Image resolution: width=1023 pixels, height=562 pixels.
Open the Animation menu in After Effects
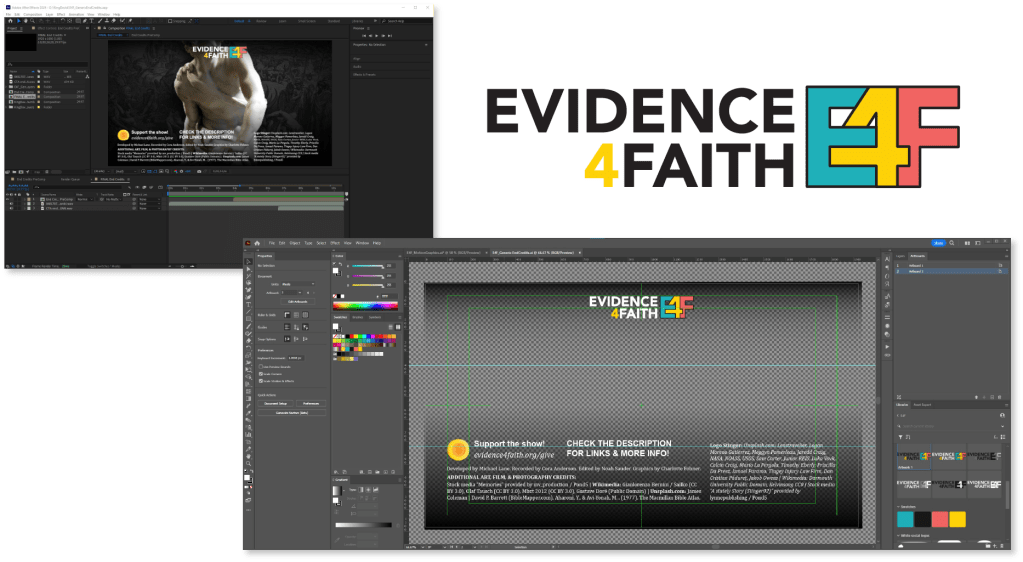click(76, 14)
